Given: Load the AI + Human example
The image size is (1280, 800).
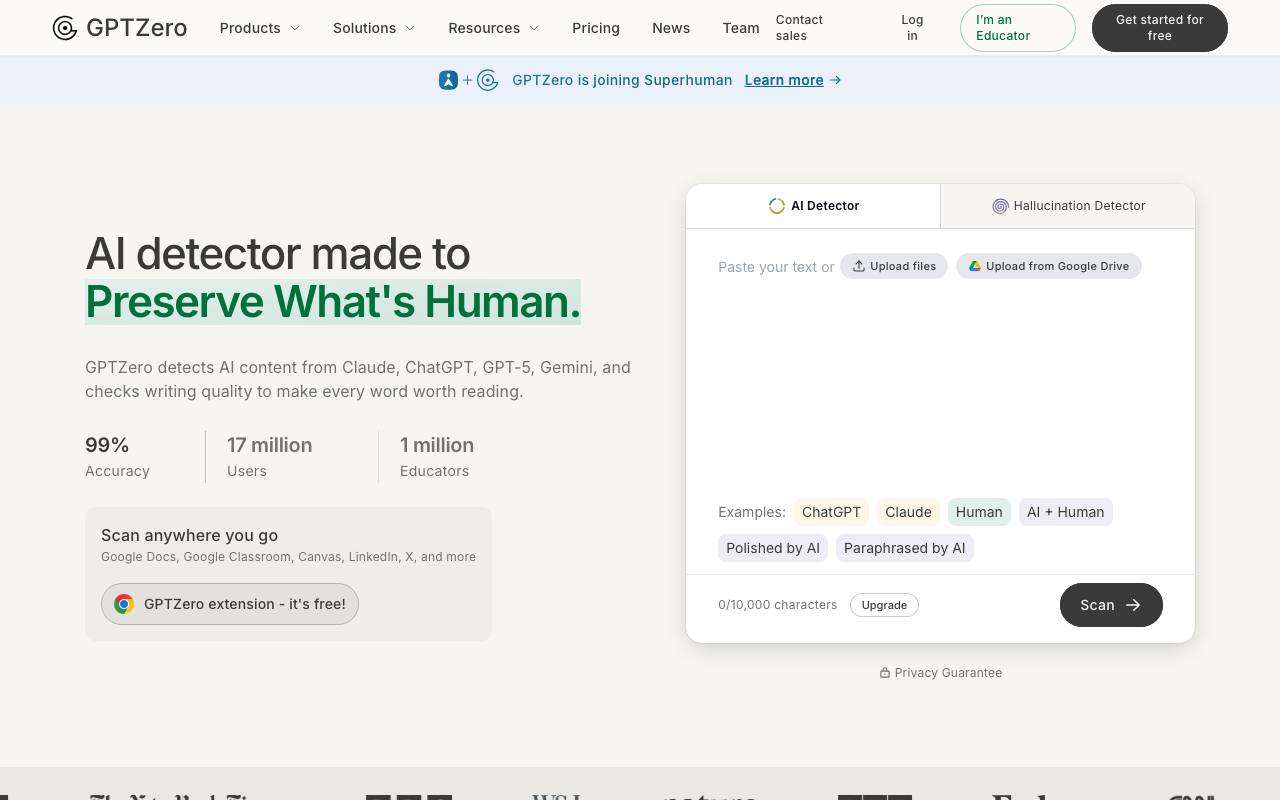Looking at the screenshot, I should (x=1066, y=512).
